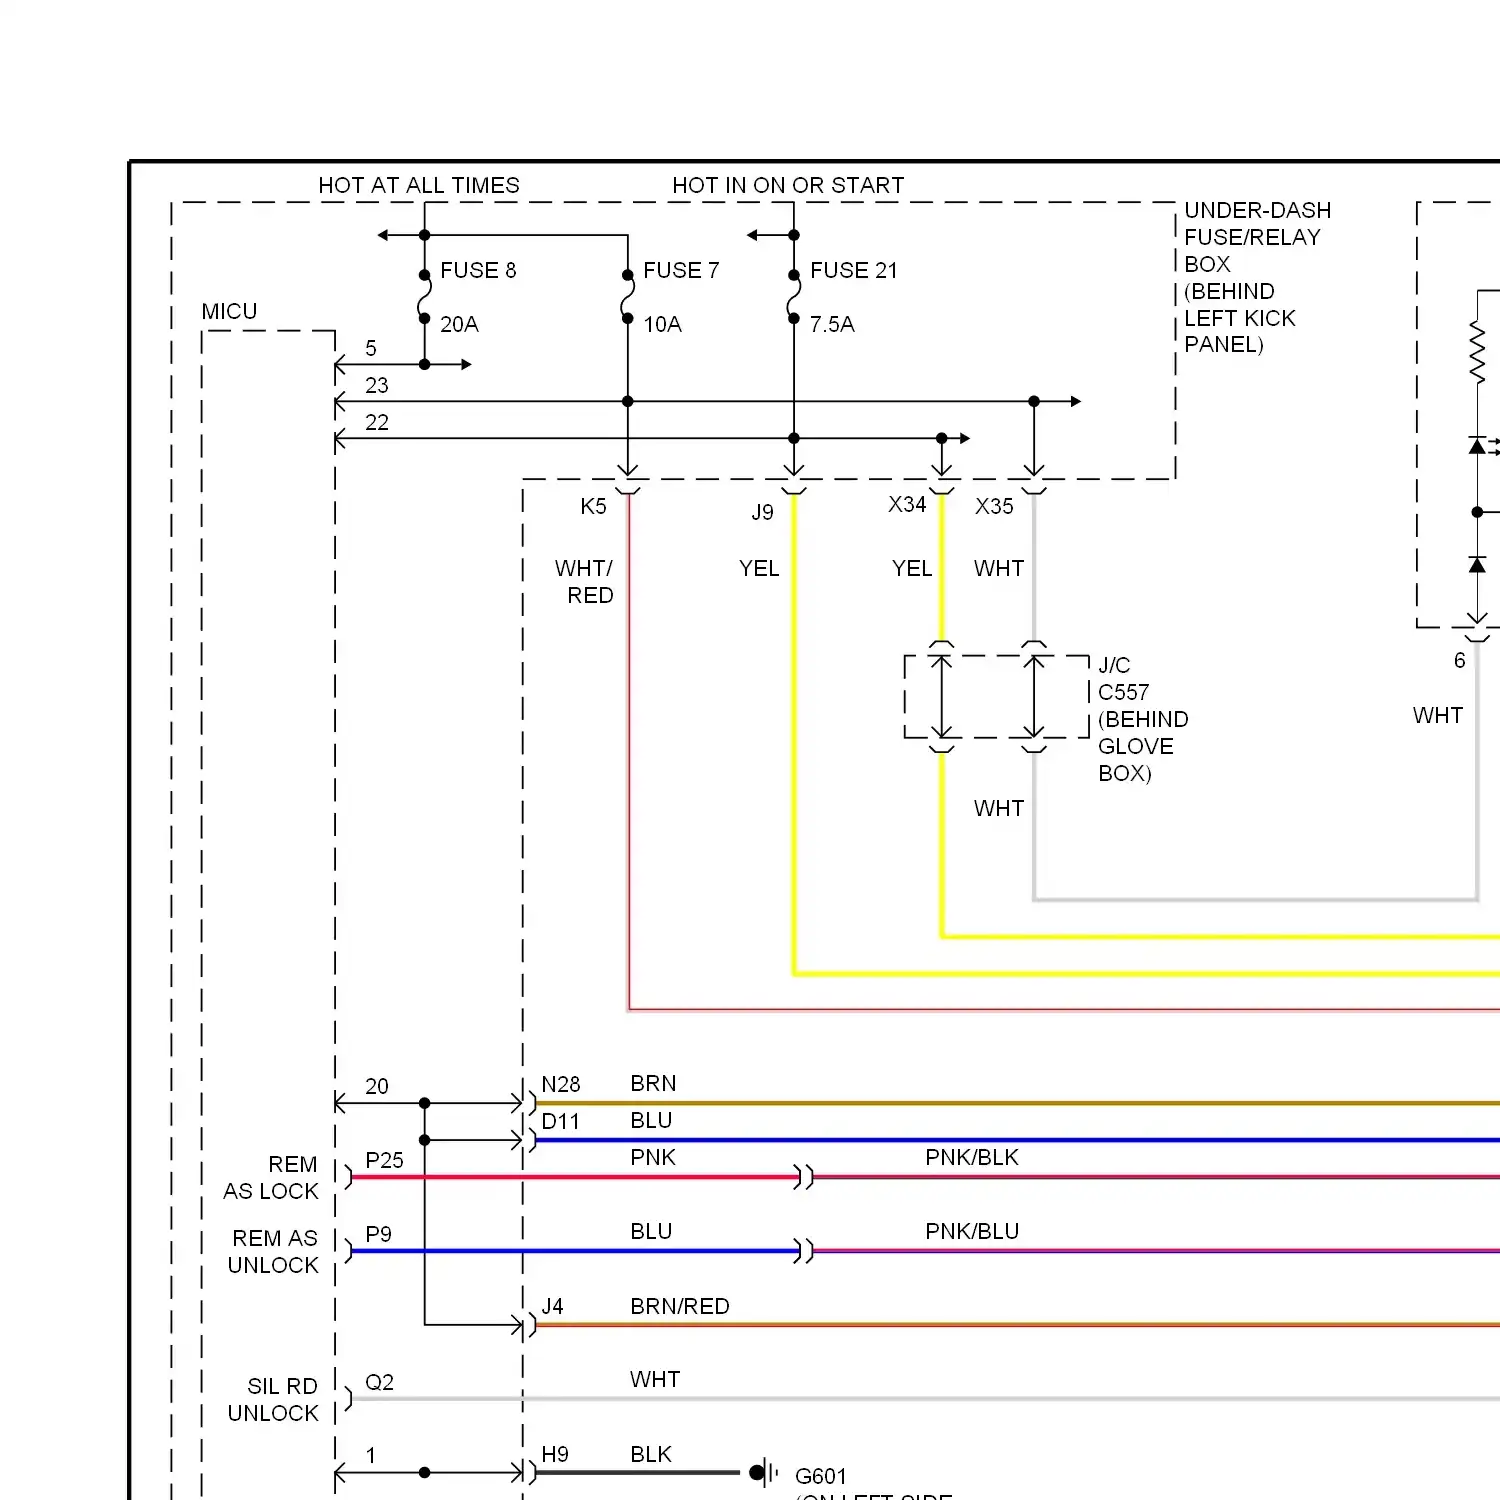Click the FUSE 7 10A fuse symbol
The height and width of the screenshot is (1500, 1500).
point(628,297)
